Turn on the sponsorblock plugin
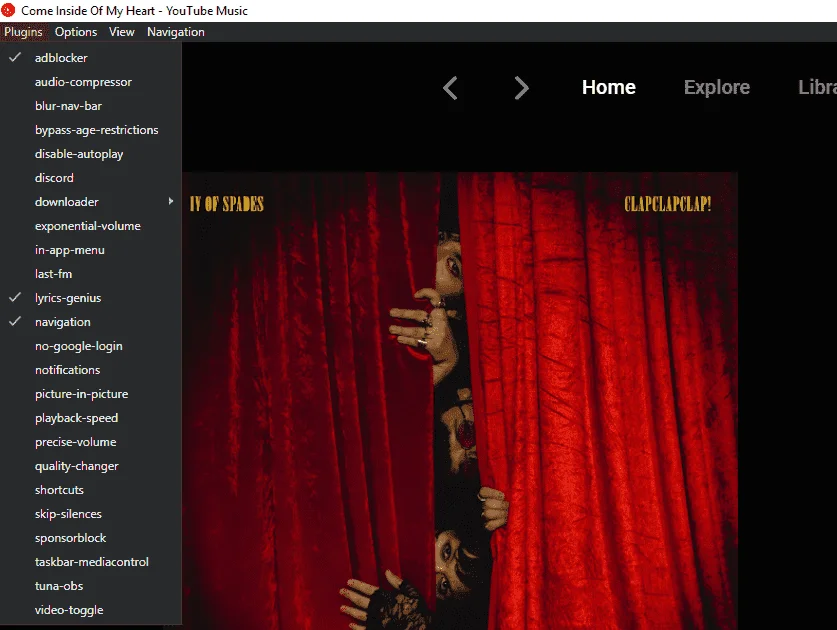The image size is (837, 630). pyautogui.click(x=91, y=538)
